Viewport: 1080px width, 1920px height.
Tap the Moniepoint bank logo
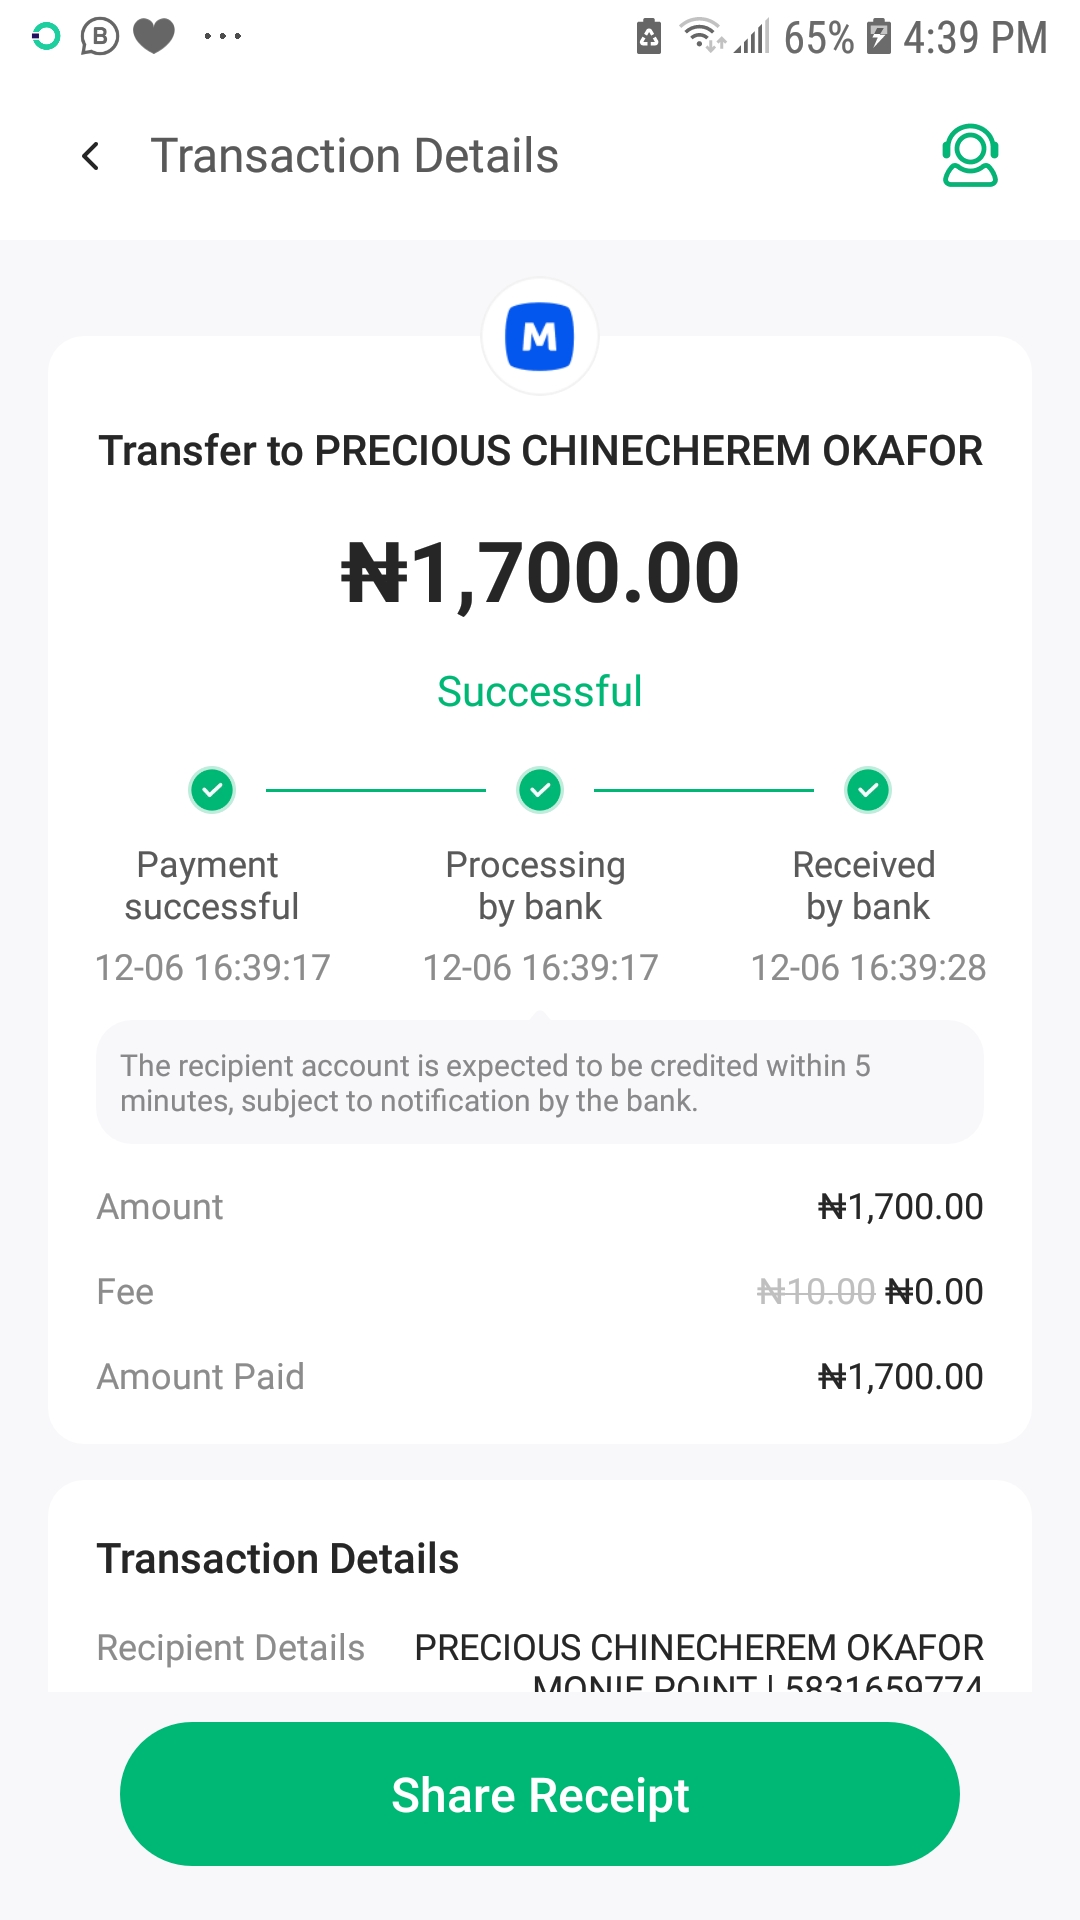tap(540, 337)
